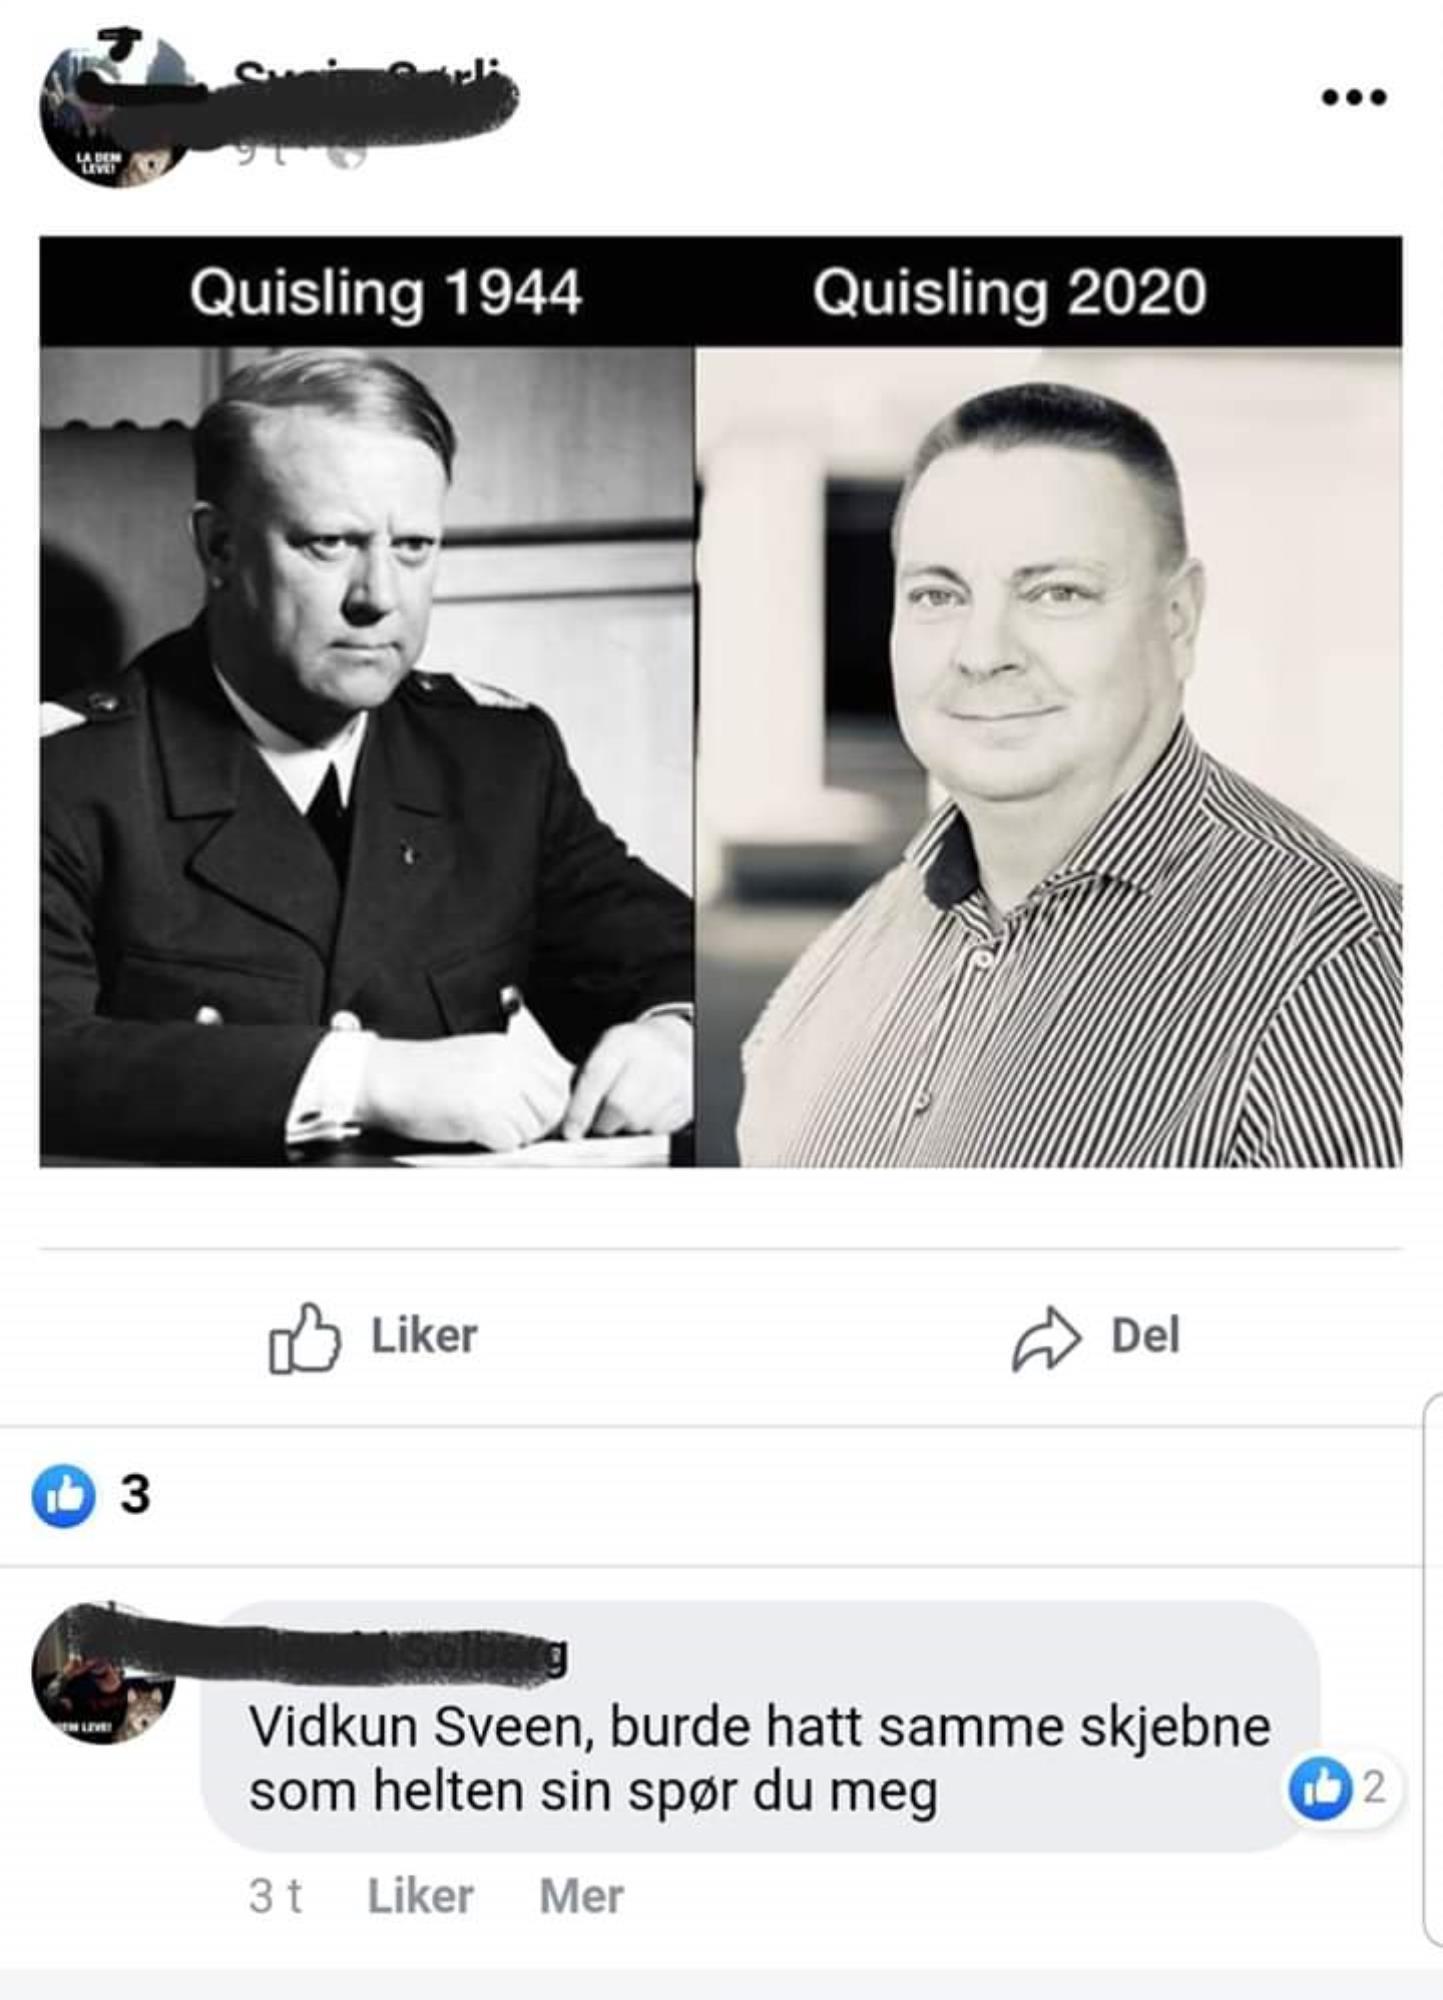
Task: Click the comment text bubble starting with Vidkun
Action: (760, 1726)
